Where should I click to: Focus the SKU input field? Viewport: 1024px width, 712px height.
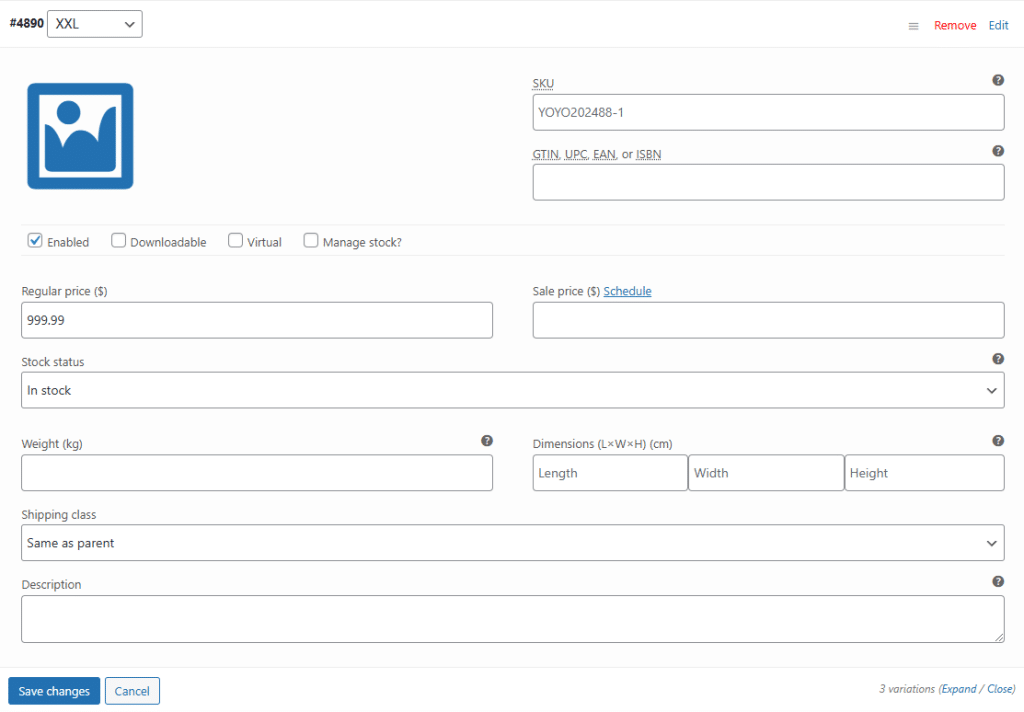[x=768, y=112]
